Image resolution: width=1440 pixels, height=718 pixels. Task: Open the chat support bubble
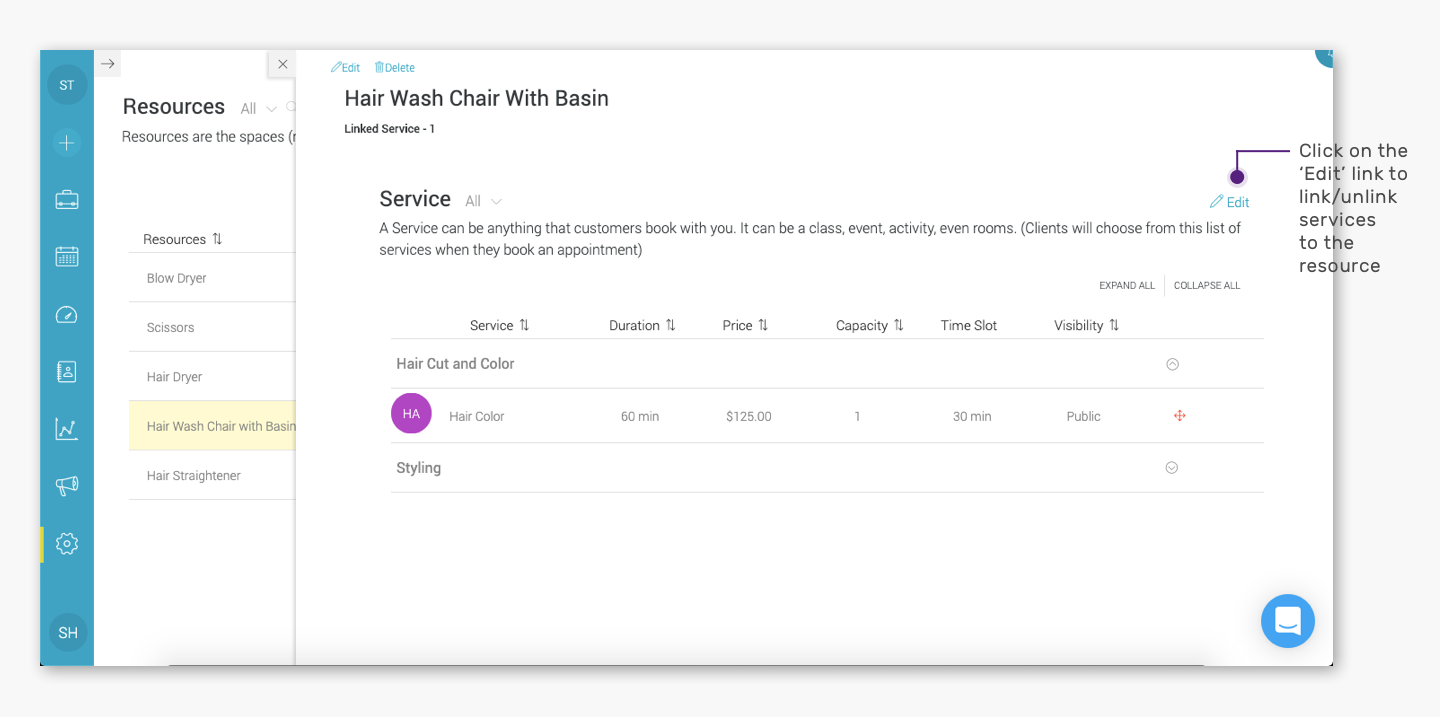pyautogui.click(x=1288, y=621)
